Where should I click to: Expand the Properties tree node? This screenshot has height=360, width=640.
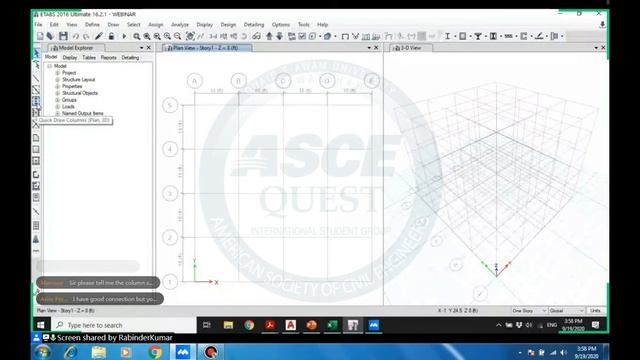(58, 86)
